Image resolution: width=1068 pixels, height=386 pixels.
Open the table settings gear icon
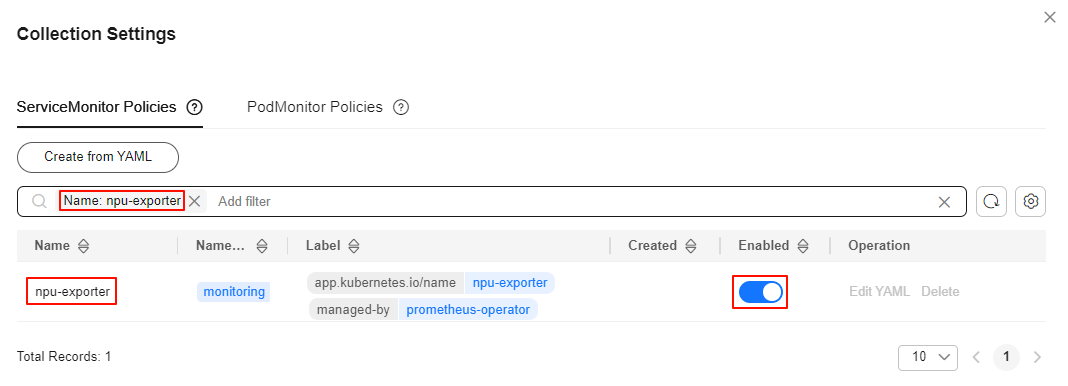point(1031,202)
